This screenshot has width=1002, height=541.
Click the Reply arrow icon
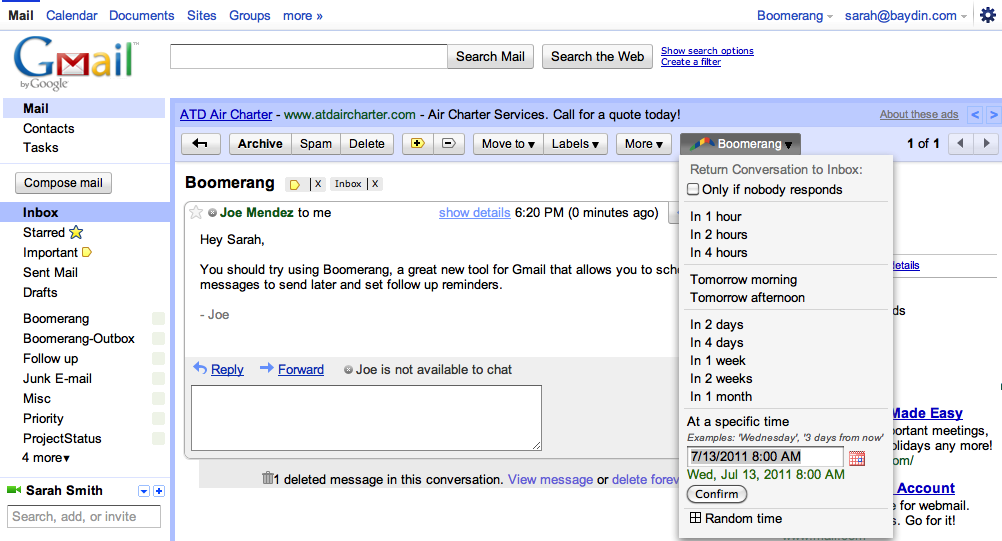(200, 368)
